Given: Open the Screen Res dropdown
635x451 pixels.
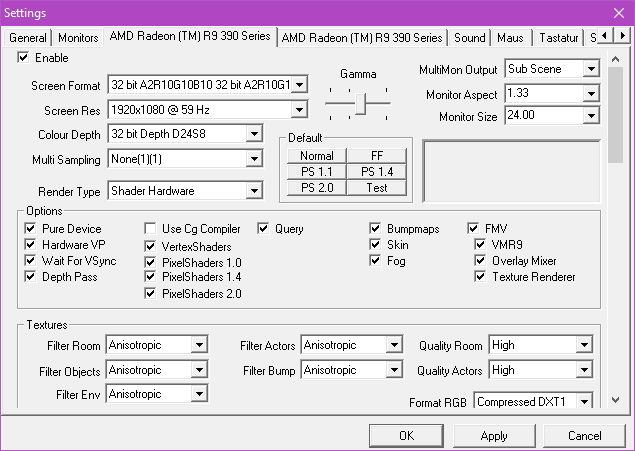Looking at the screenshot, I should pos(252,110).
